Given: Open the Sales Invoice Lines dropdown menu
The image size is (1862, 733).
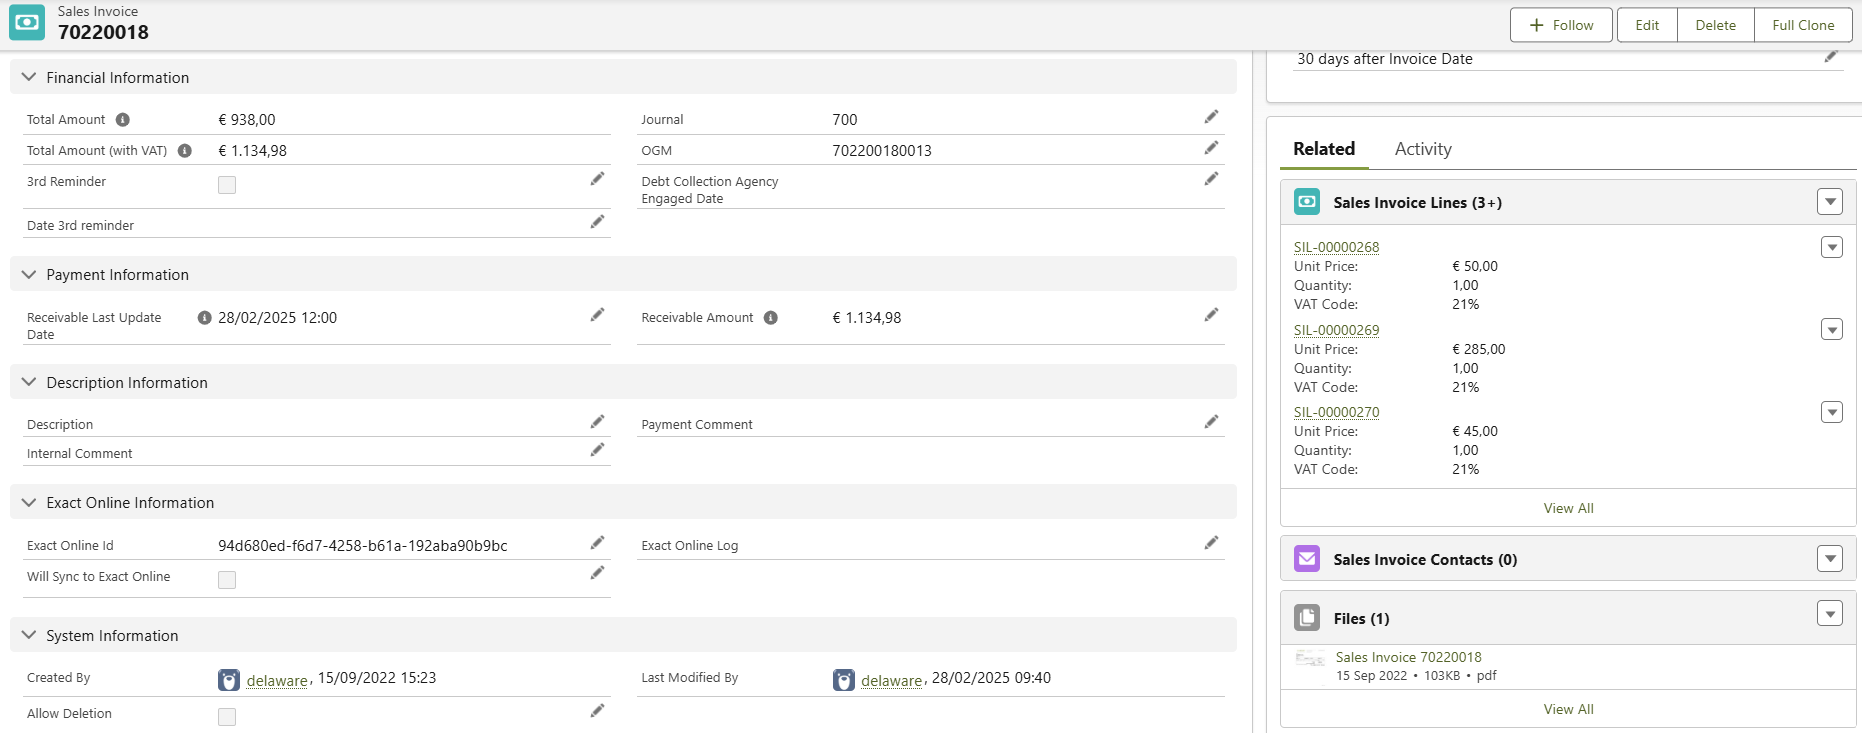Looking at the screenshot, I should [x=1829, y=202].
